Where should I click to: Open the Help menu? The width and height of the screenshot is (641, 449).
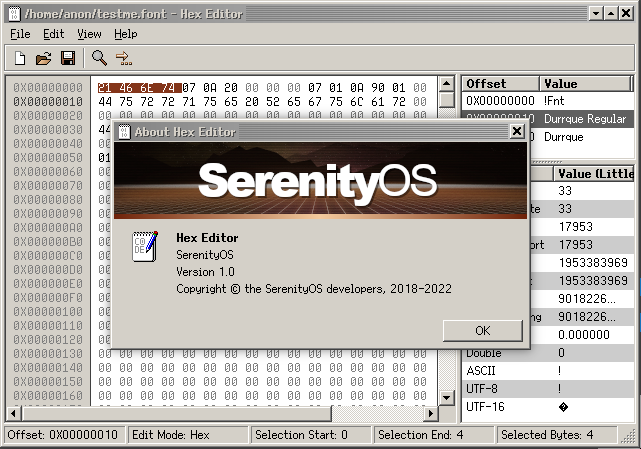[126, 34]
